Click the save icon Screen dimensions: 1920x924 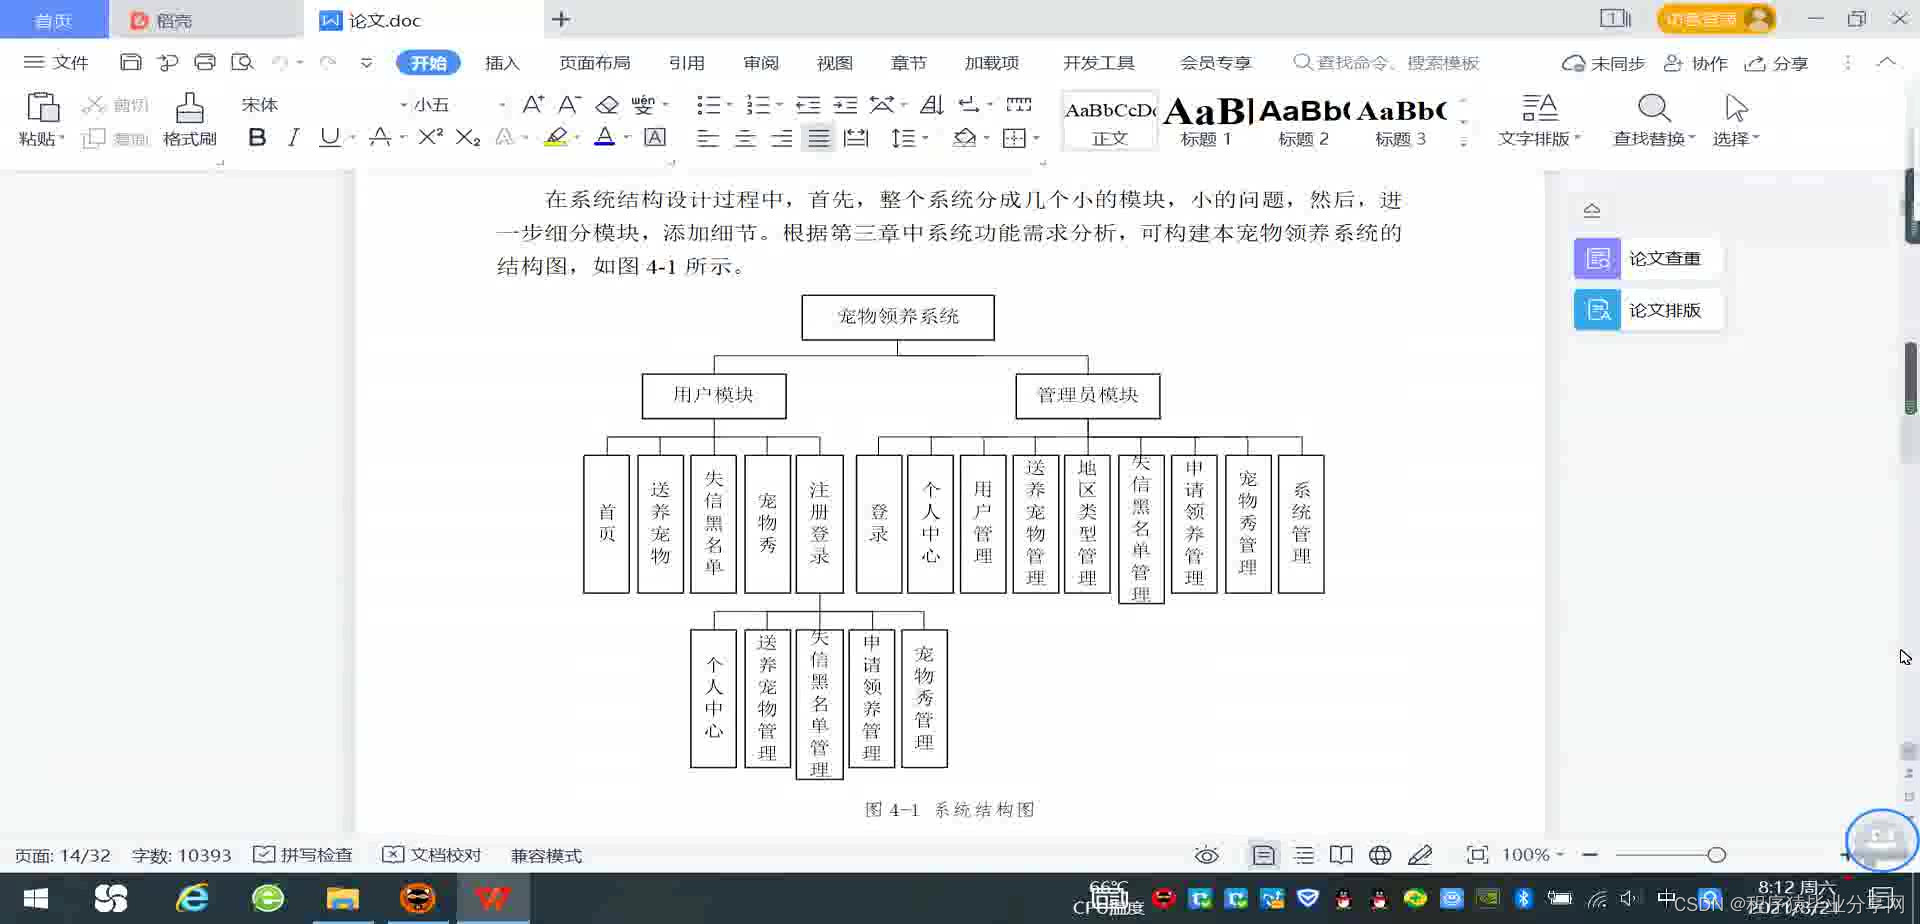tap(131, 62)
